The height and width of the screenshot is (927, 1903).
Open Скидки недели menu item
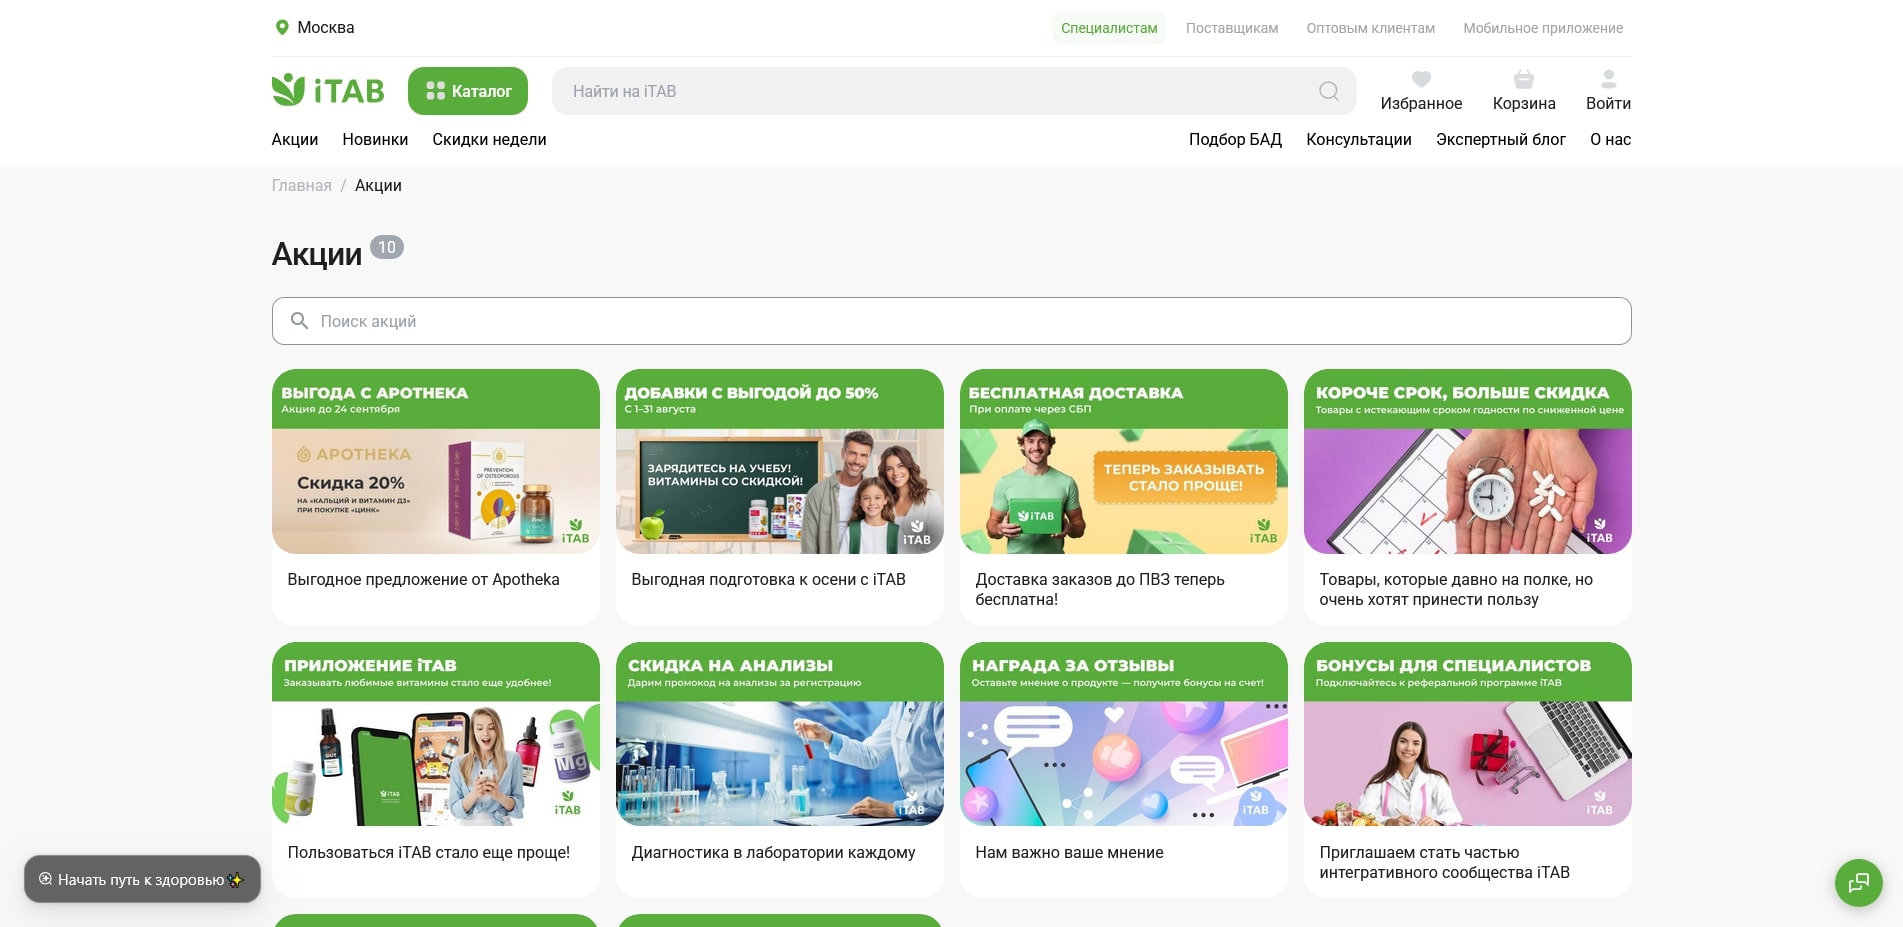coord(489,140)
